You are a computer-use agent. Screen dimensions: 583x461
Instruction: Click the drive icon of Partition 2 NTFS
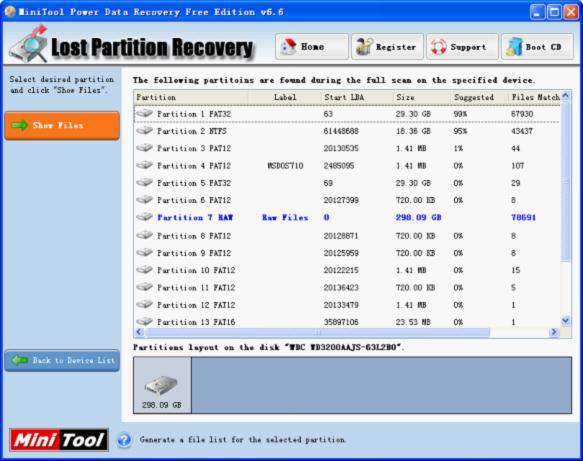(145, 130)
